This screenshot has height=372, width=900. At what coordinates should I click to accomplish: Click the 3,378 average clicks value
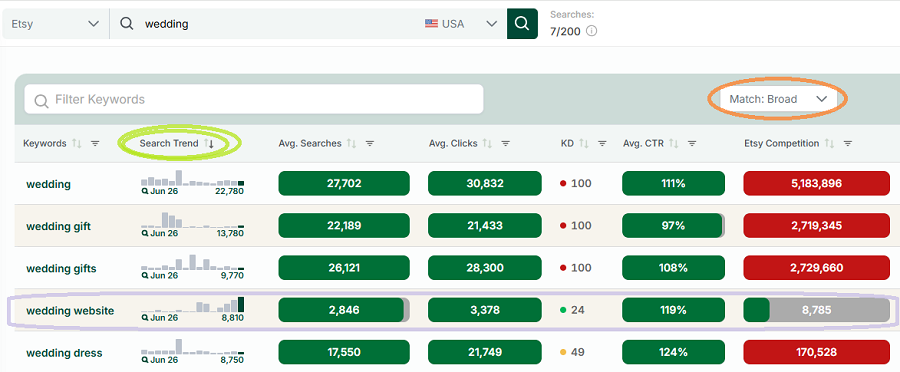click(x=485, y=310)
